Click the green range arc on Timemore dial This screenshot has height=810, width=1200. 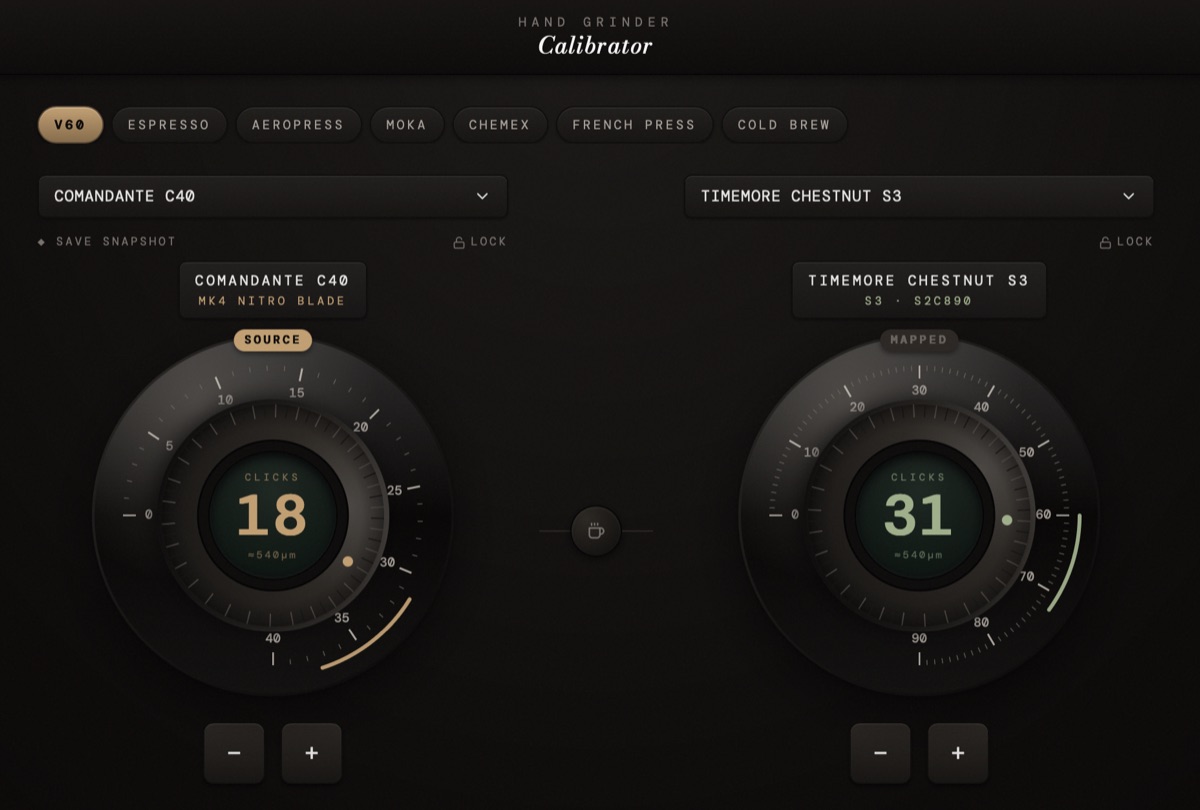pos(1070,566)
